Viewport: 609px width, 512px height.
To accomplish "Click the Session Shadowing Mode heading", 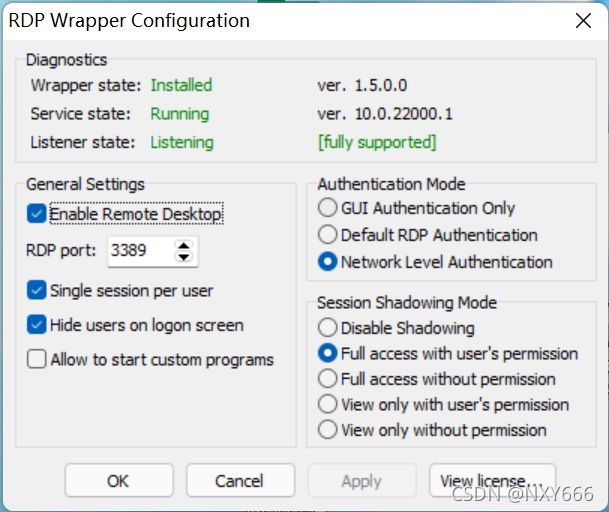I will click(407, 303).
